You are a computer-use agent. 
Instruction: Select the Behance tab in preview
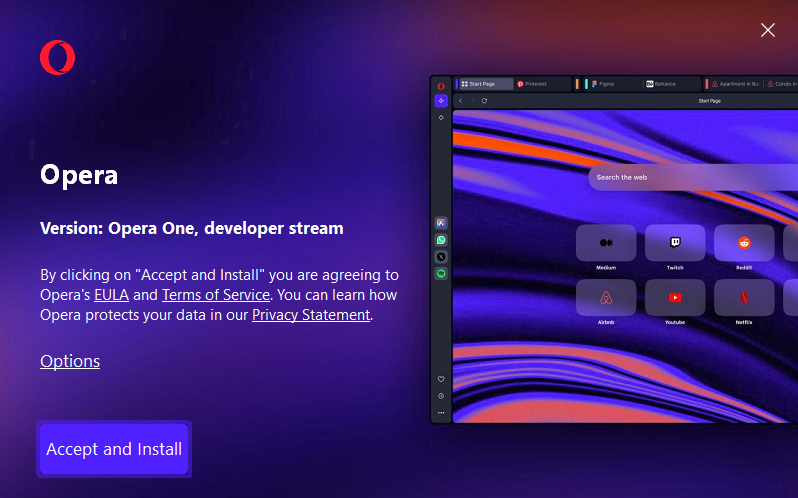[672, 84]
